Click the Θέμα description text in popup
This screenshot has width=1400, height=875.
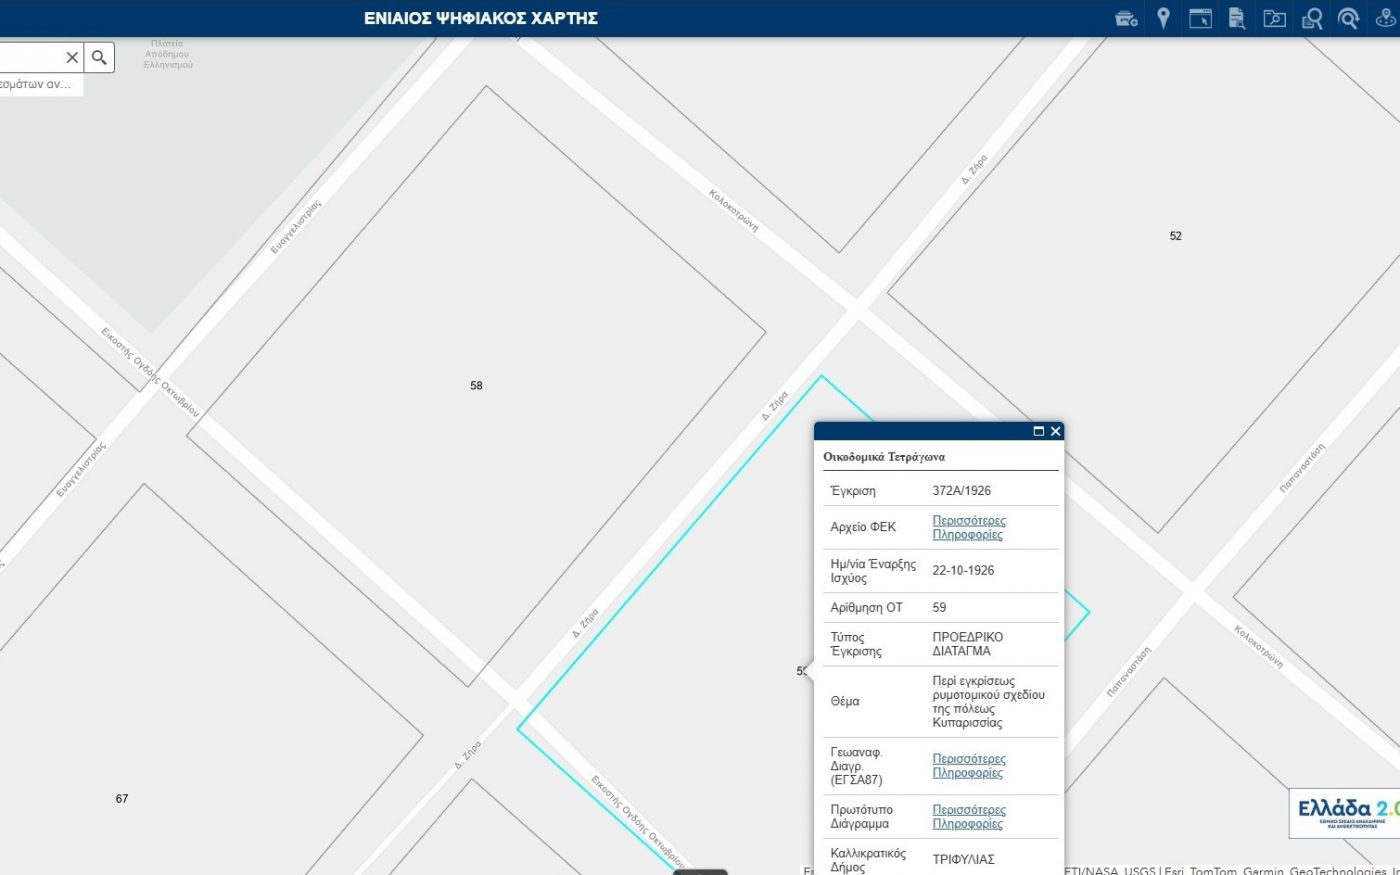989,702
